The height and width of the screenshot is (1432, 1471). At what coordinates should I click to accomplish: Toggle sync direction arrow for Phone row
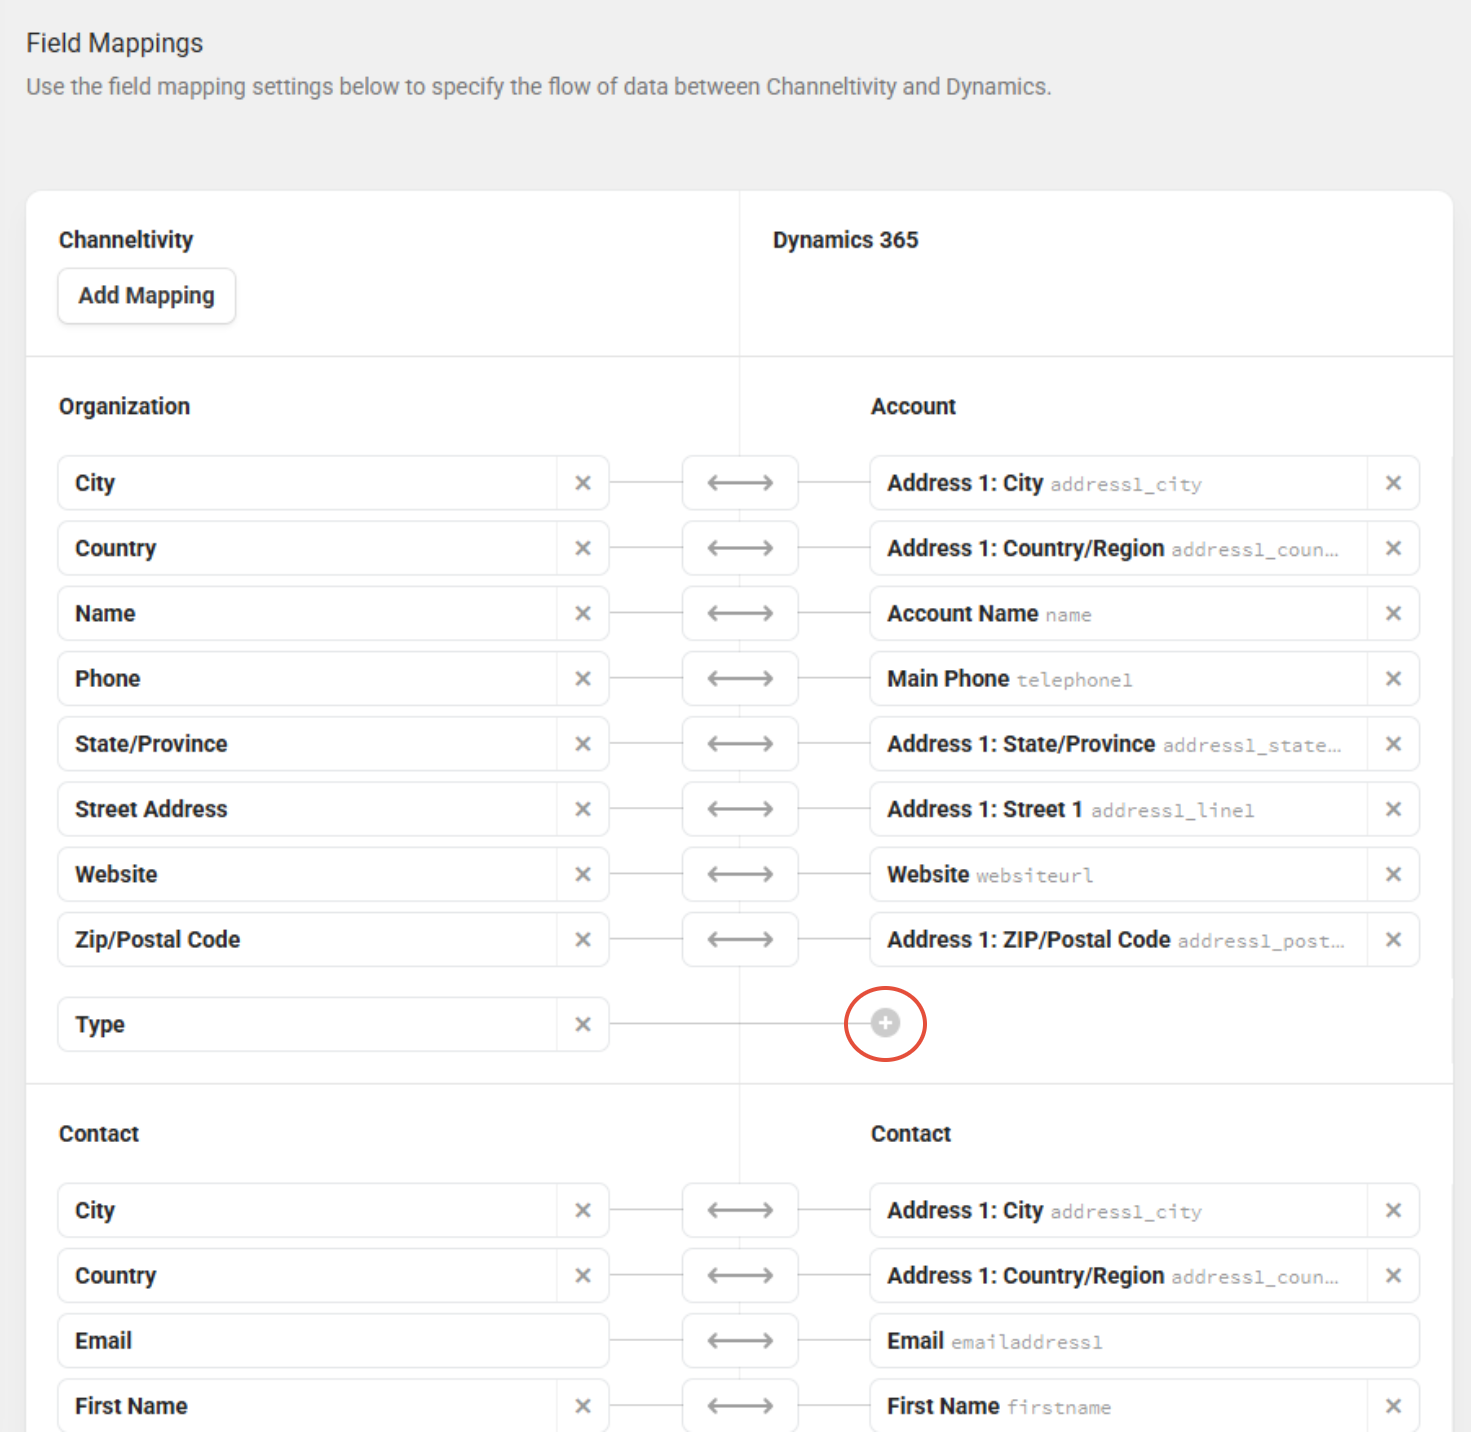click(x=740, y=678)
